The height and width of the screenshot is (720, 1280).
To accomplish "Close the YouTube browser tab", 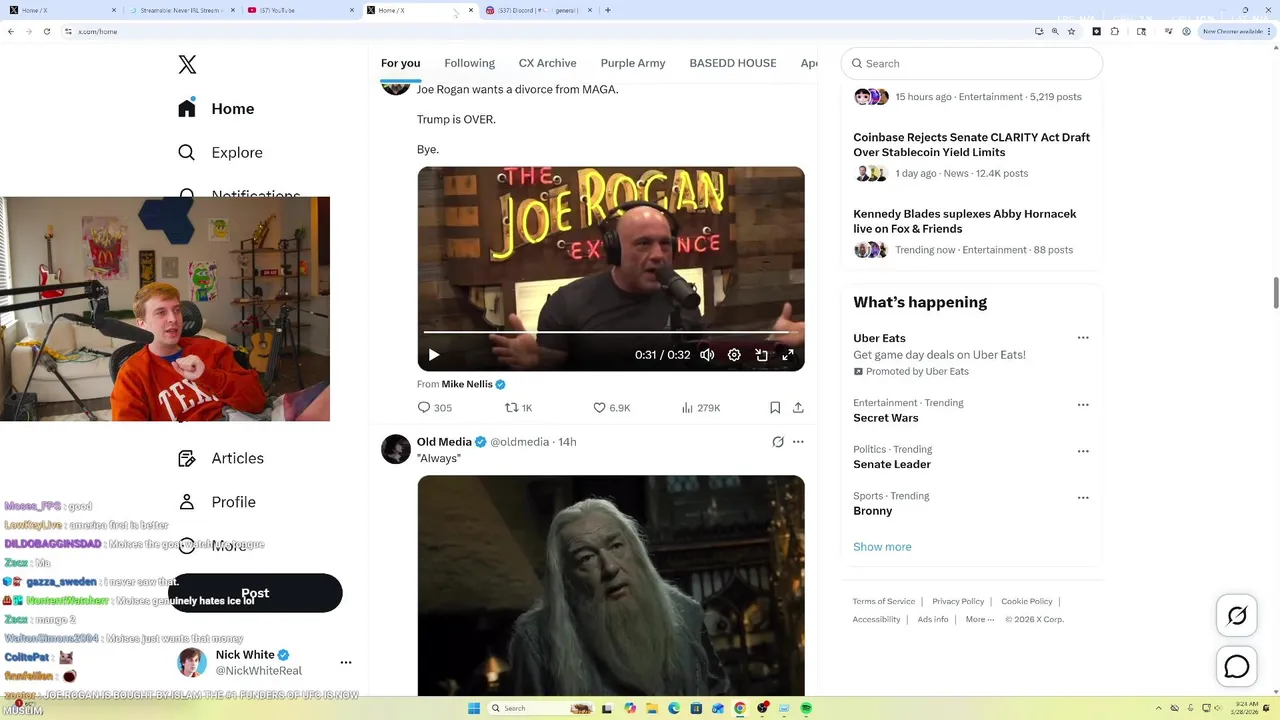I will coord(352,10).
